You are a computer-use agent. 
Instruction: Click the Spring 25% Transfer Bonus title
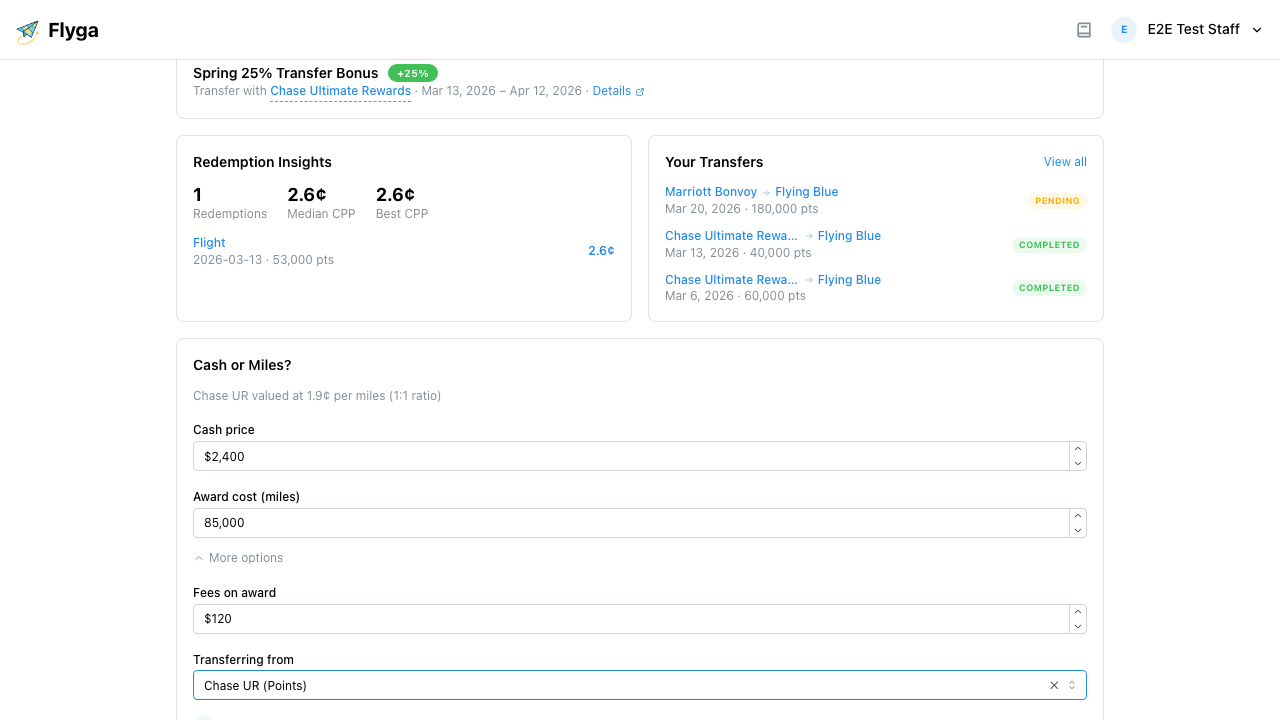point(286,73)
